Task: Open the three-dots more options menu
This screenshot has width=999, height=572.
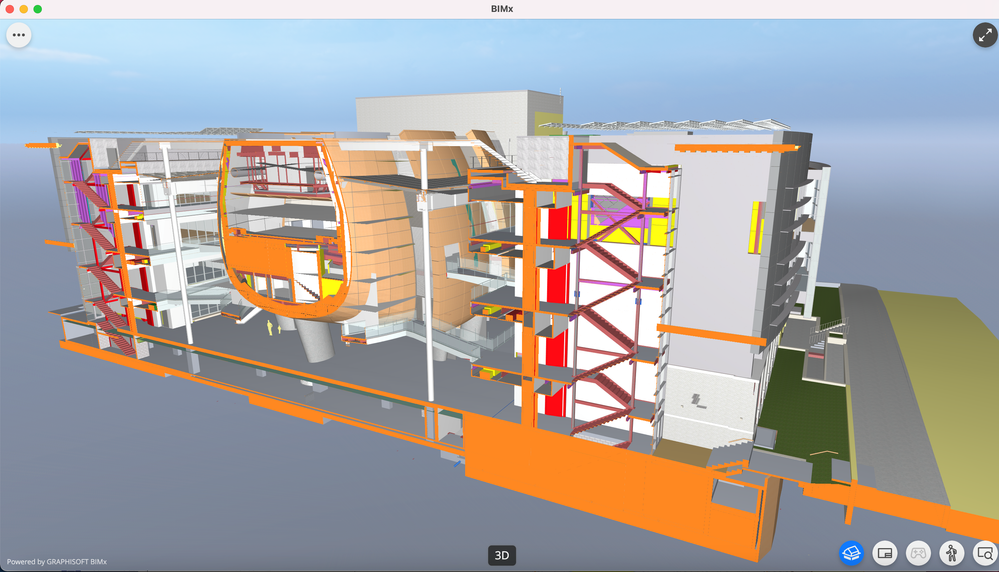Action: tap(19, 35)
